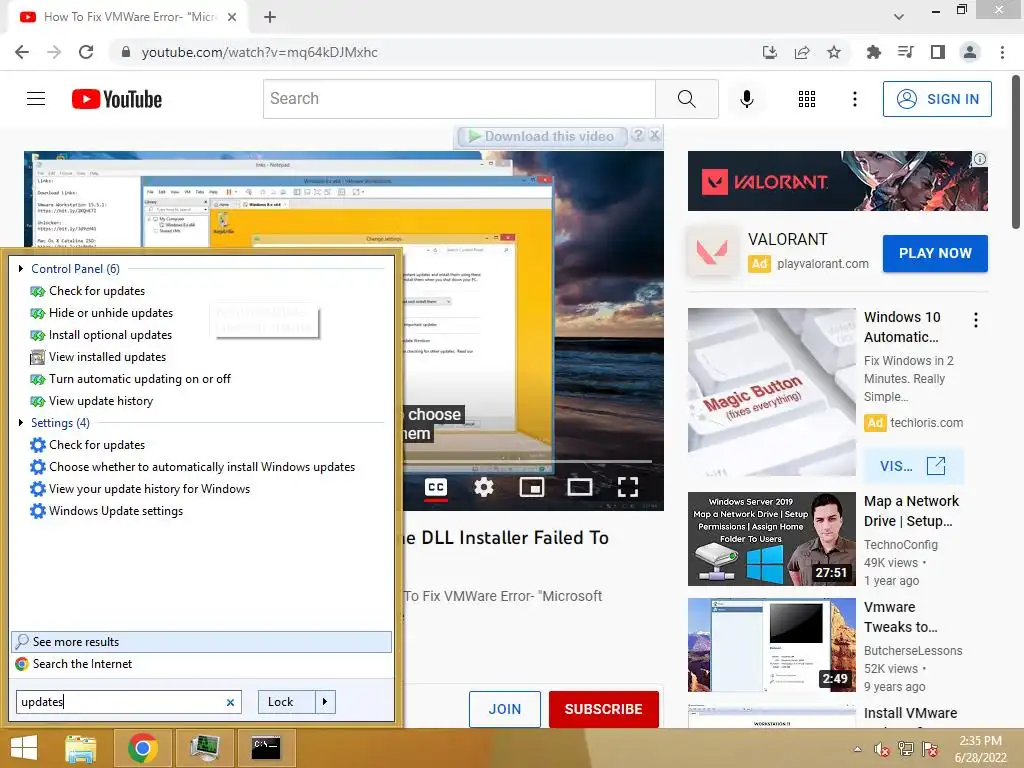The width and height of the screenshot is (1024, 768).
Task: Open Windows Start button
Action: coord(24,748)
